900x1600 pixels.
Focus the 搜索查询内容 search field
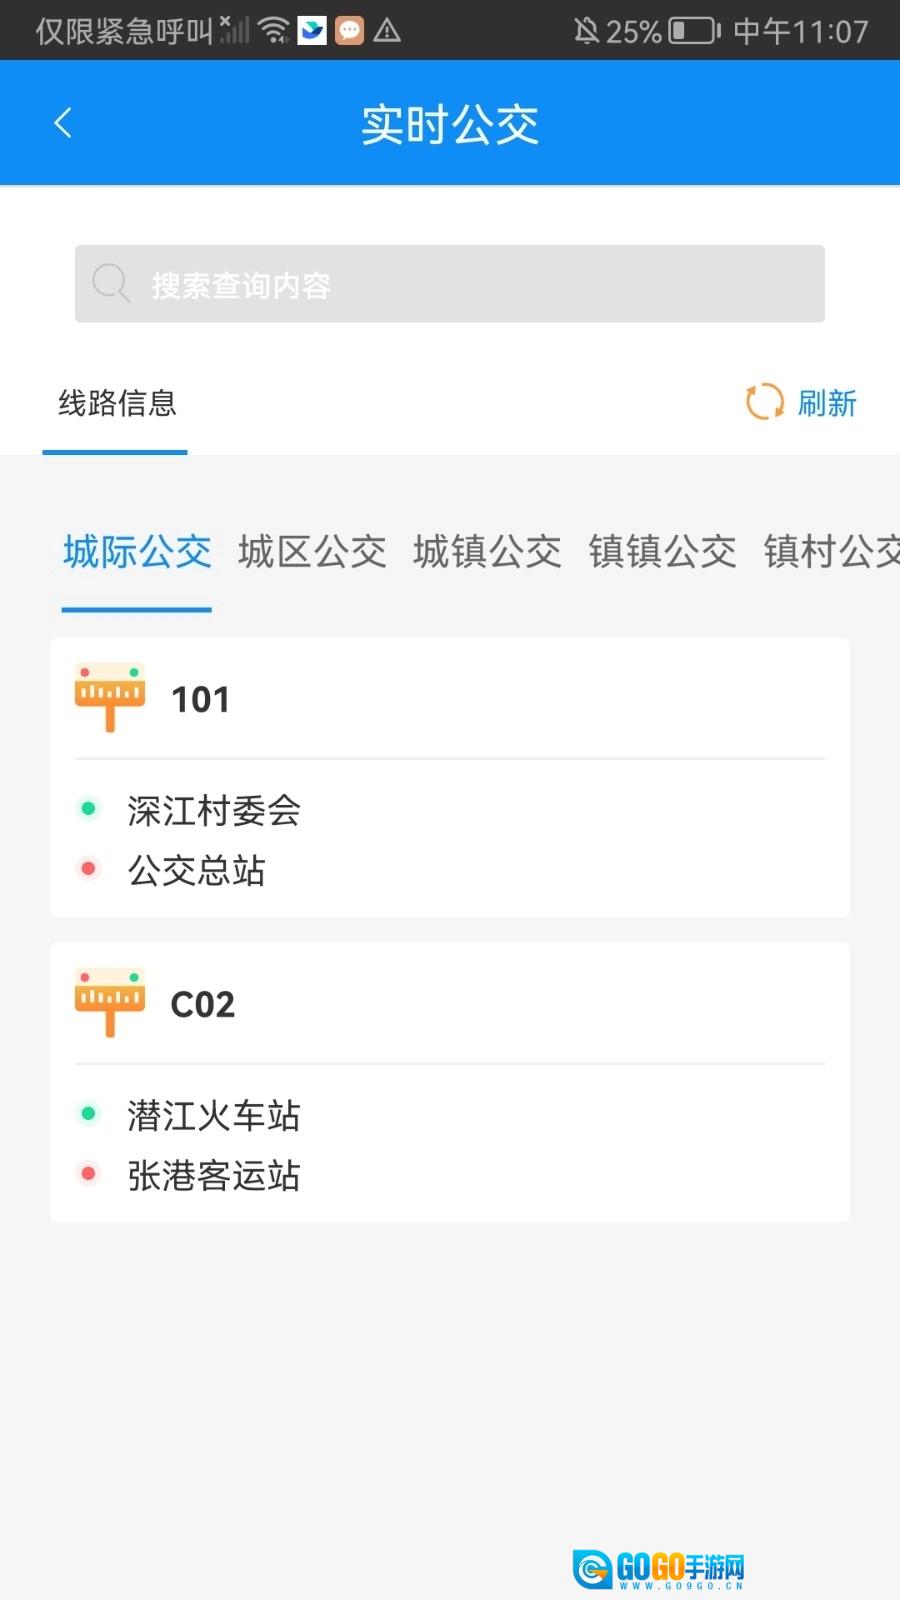(450, 284)
